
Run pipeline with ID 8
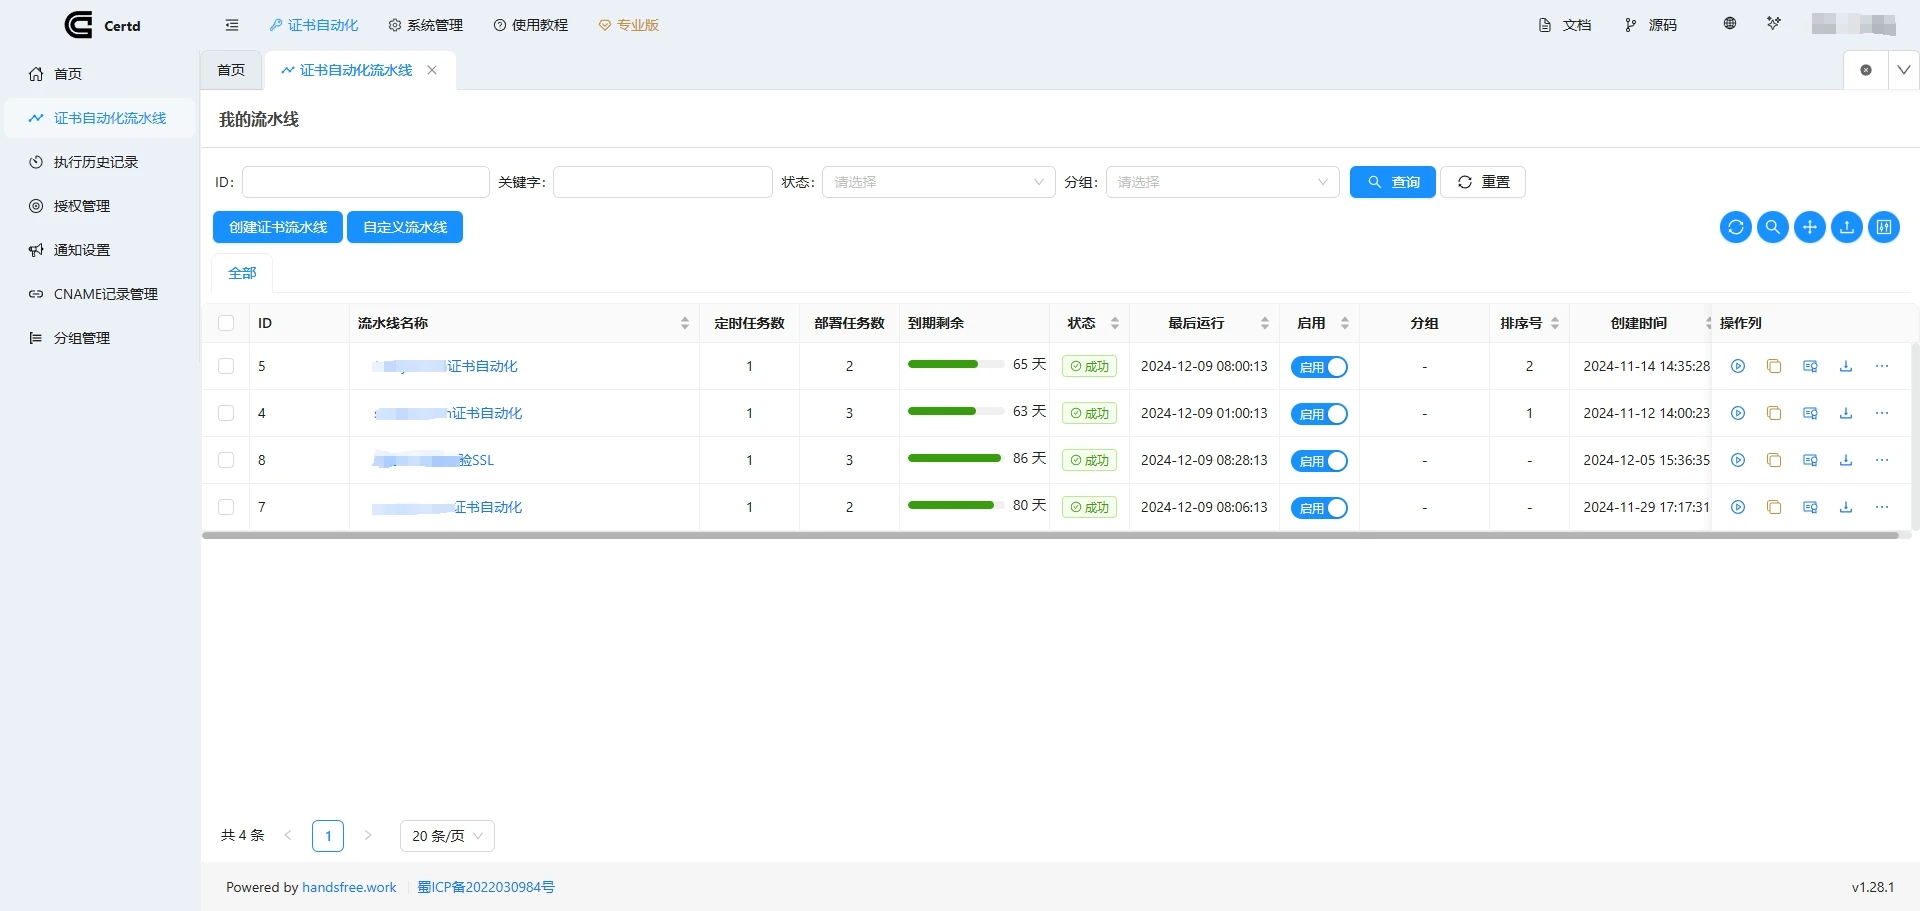(1738, 460)
